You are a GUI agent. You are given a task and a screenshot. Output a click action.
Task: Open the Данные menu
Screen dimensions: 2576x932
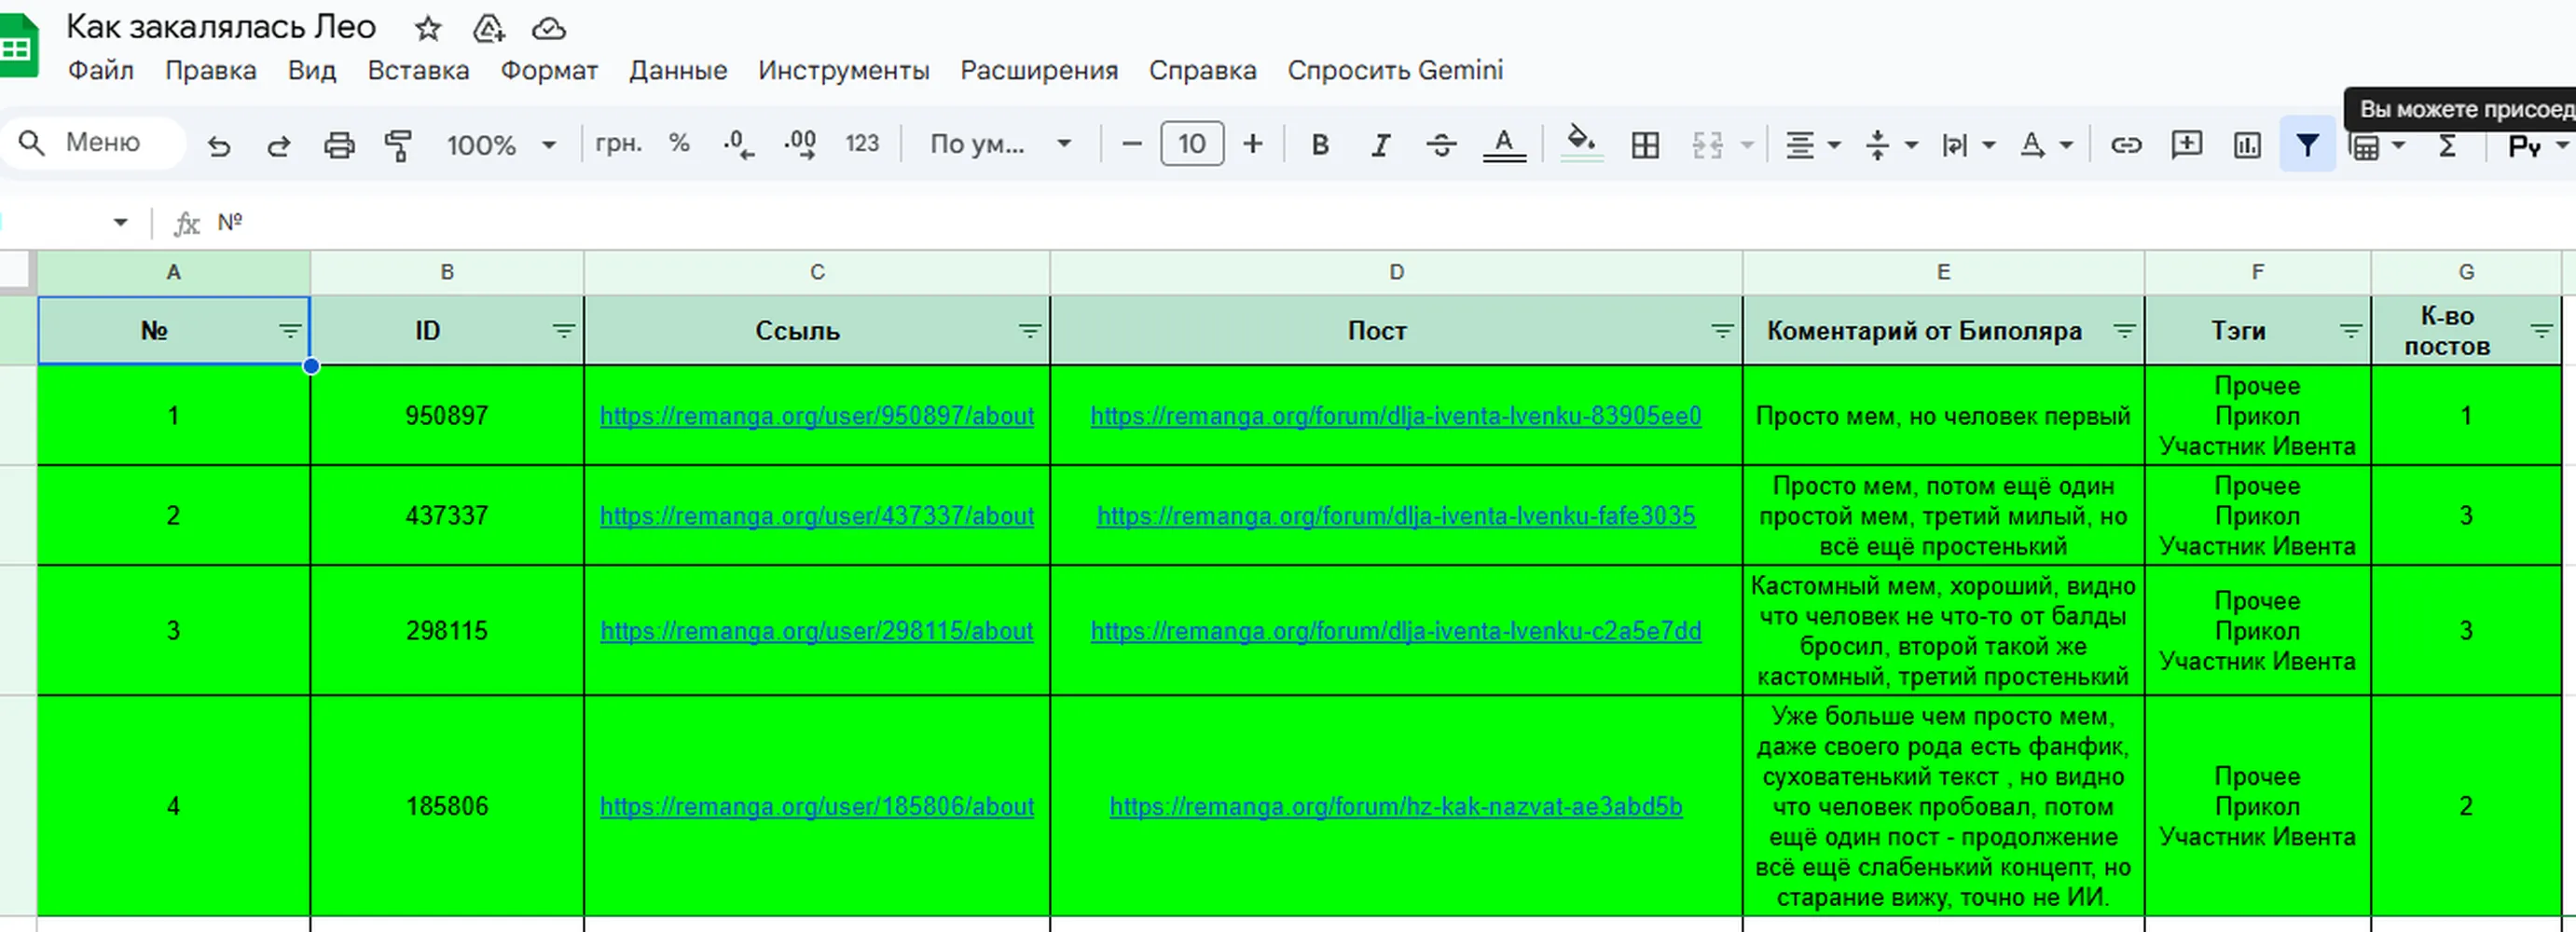point(678,70)
